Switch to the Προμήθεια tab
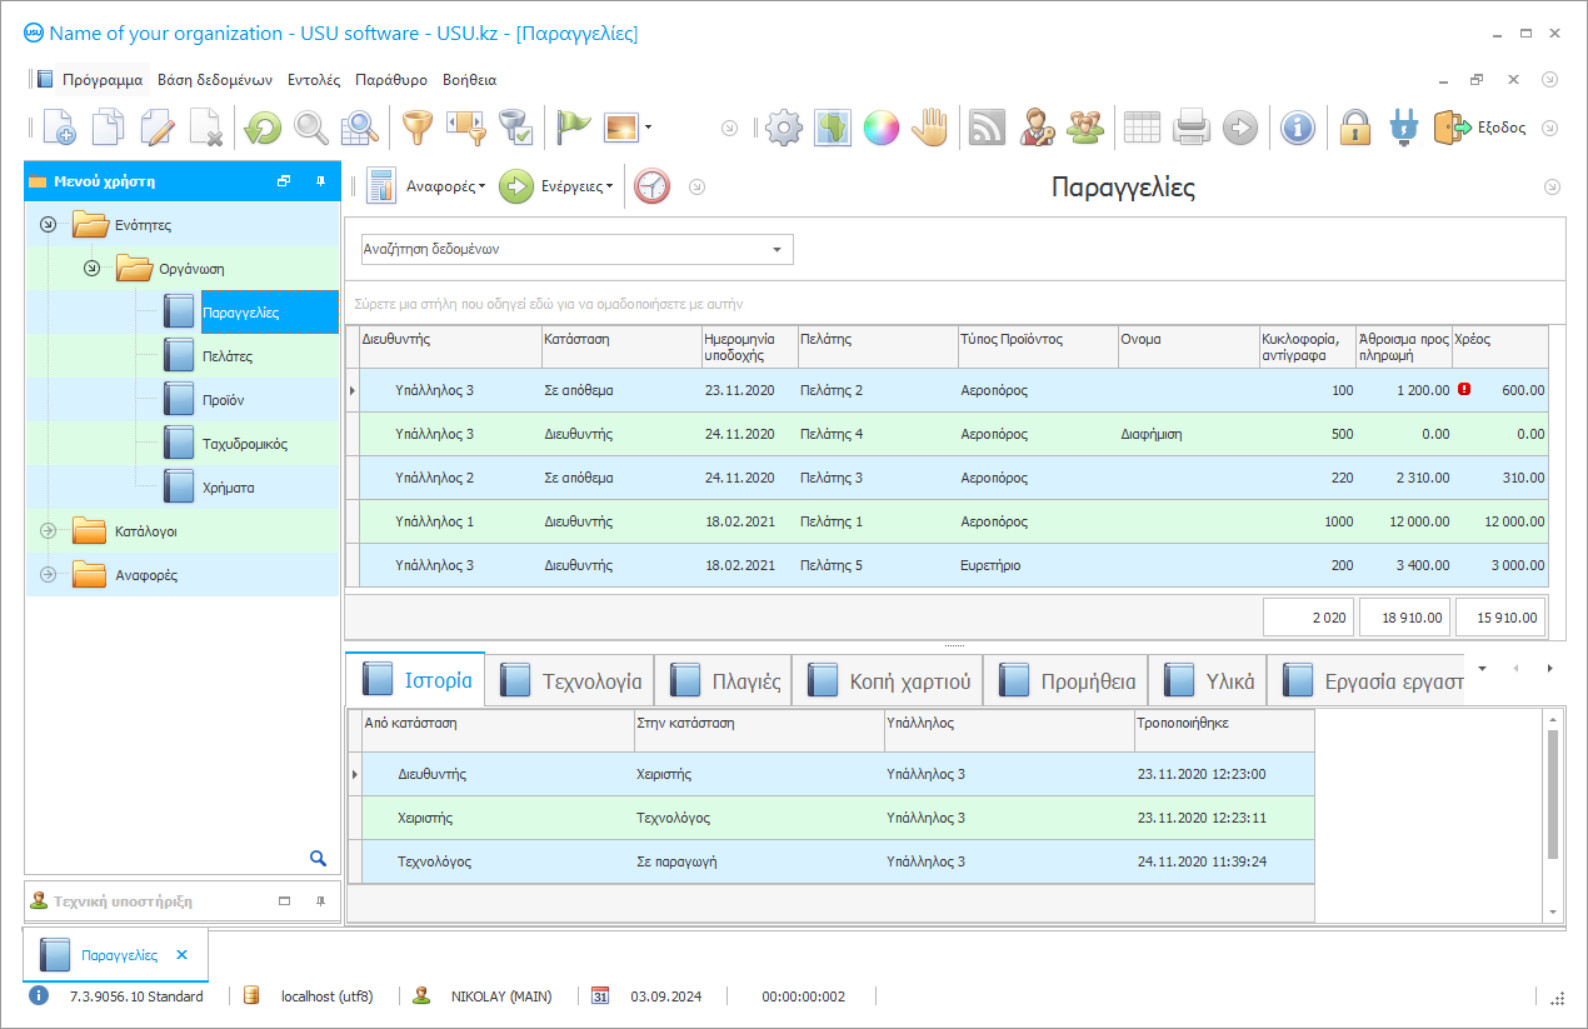Image resolution: width=1588 pixels, height=1029 pixels. (x=1066, y=681)
